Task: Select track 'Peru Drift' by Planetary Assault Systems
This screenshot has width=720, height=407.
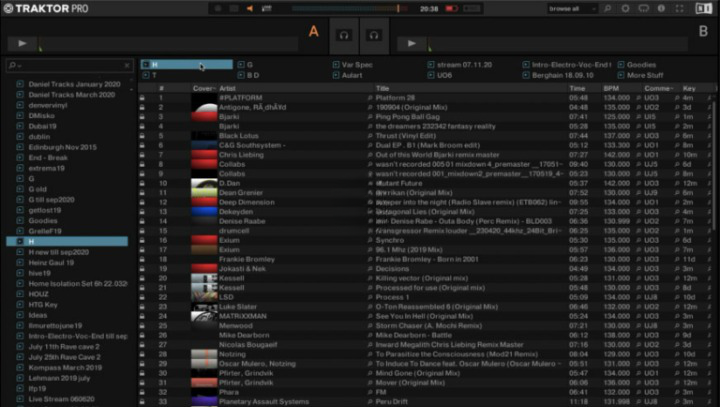Action: (392, 402)
